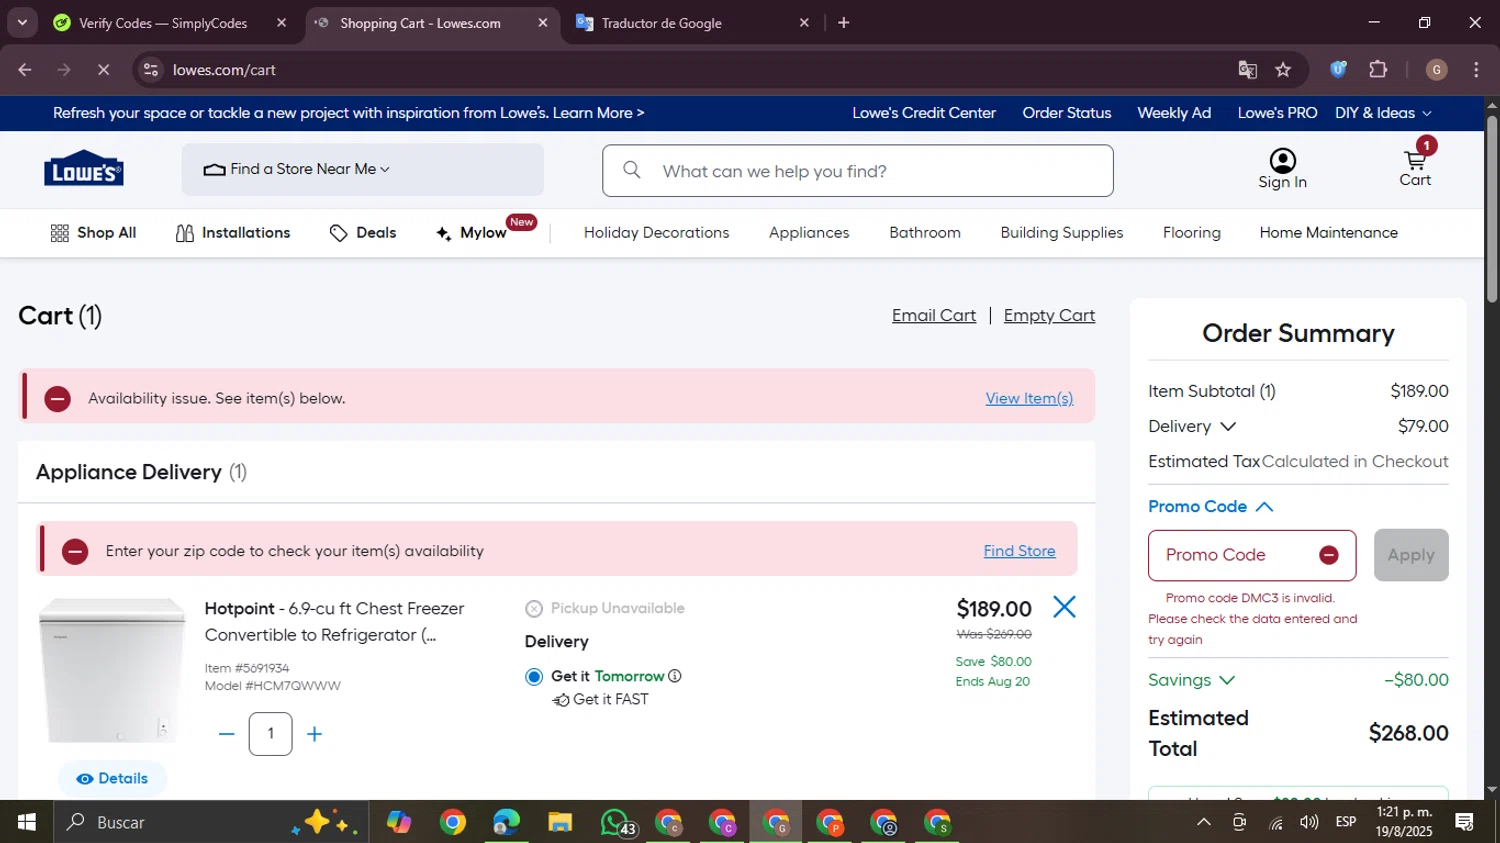
Task: Open File Explorer from the taskbar
Action: (560, 822)
